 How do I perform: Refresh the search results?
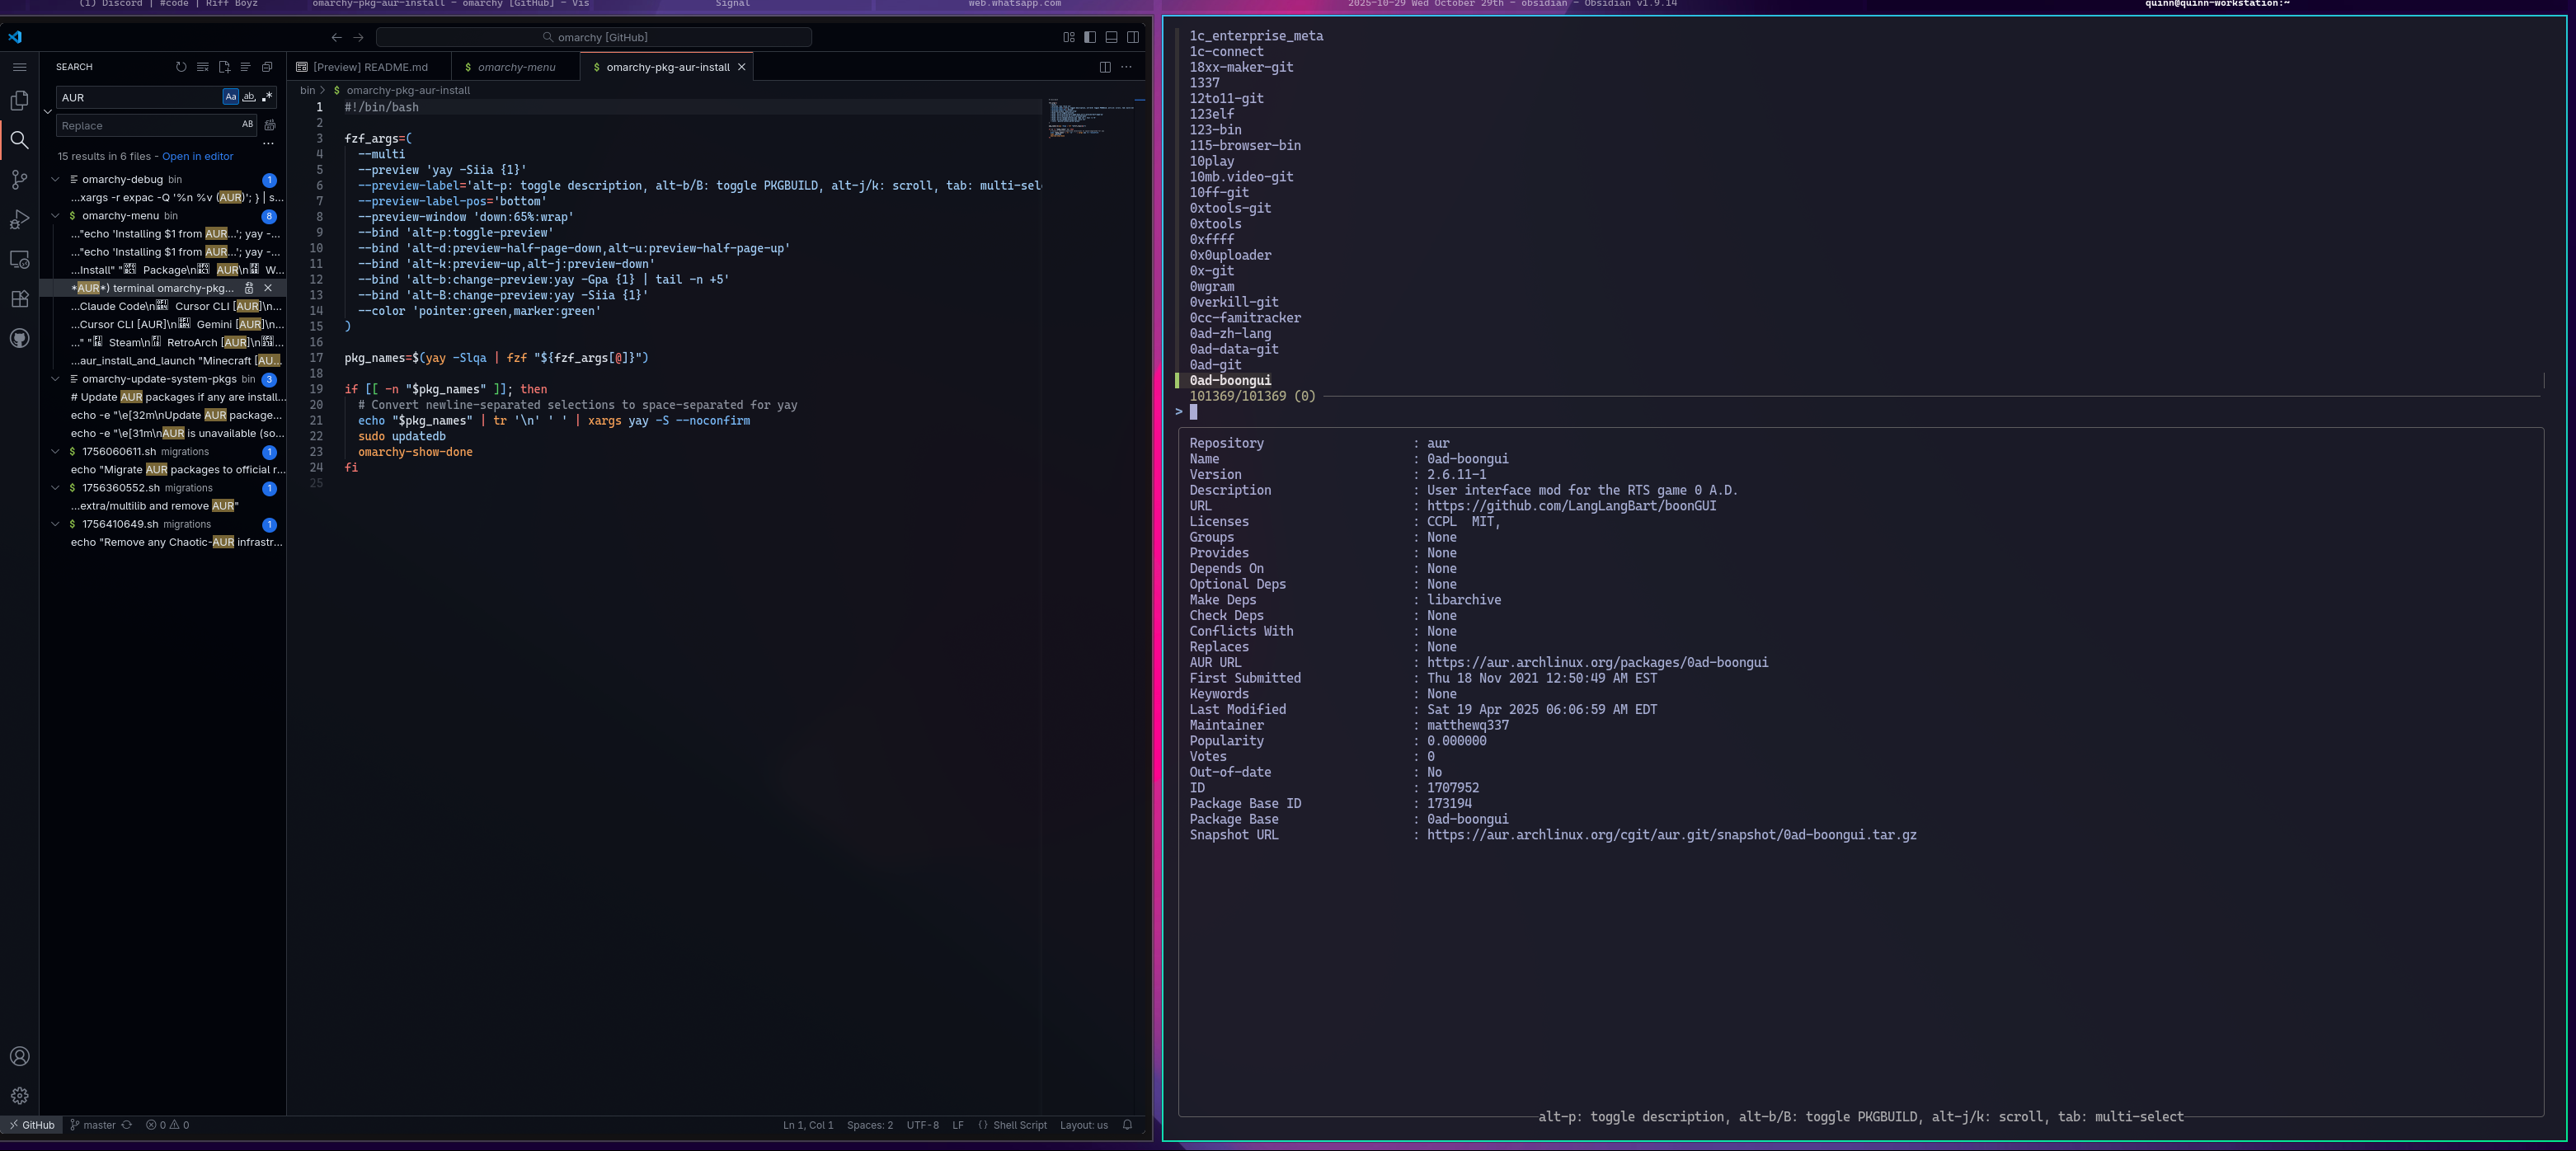click(181, 67)
